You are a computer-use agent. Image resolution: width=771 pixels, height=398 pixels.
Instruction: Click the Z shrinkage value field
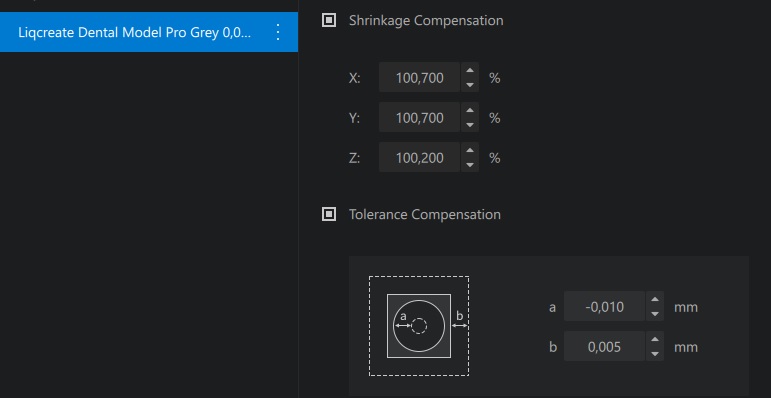point(419,157)
